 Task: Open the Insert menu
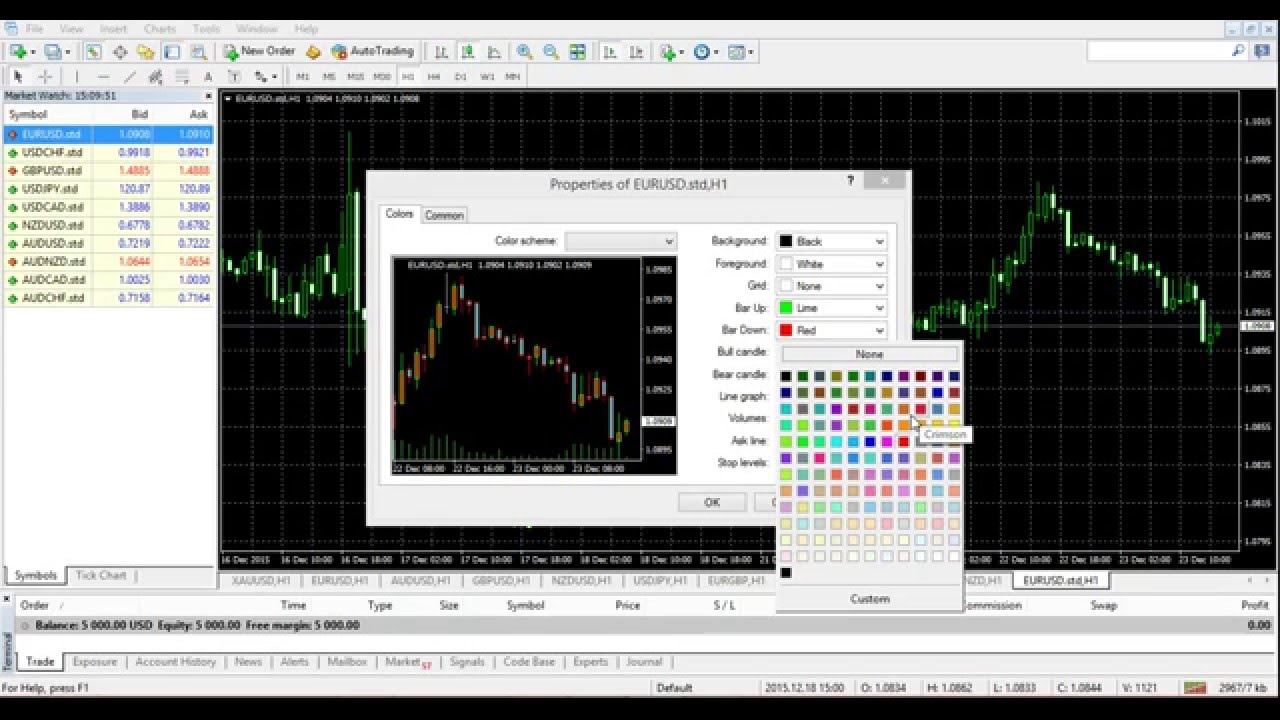[x=113, y=29]
